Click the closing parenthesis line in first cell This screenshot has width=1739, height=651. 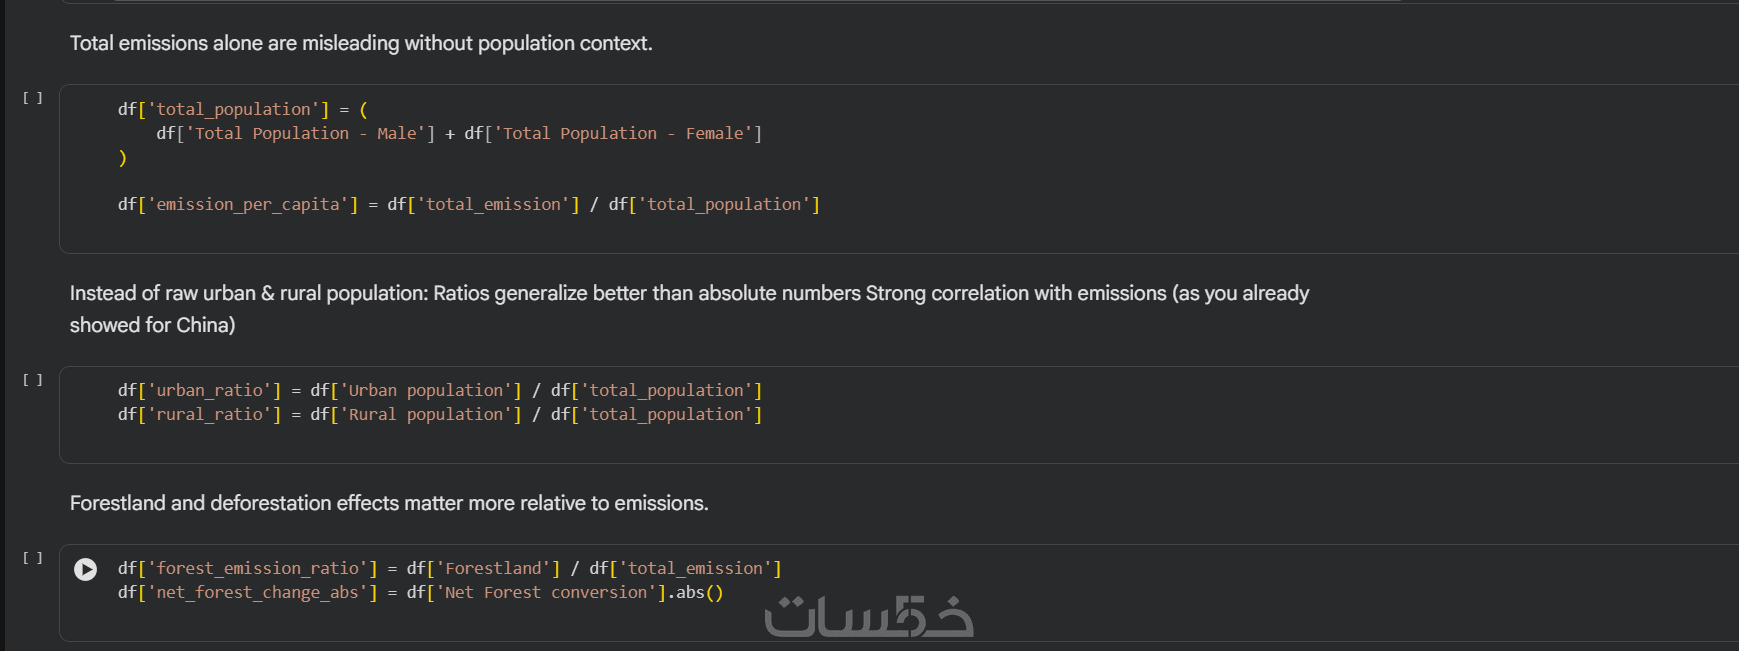[123, 158]
